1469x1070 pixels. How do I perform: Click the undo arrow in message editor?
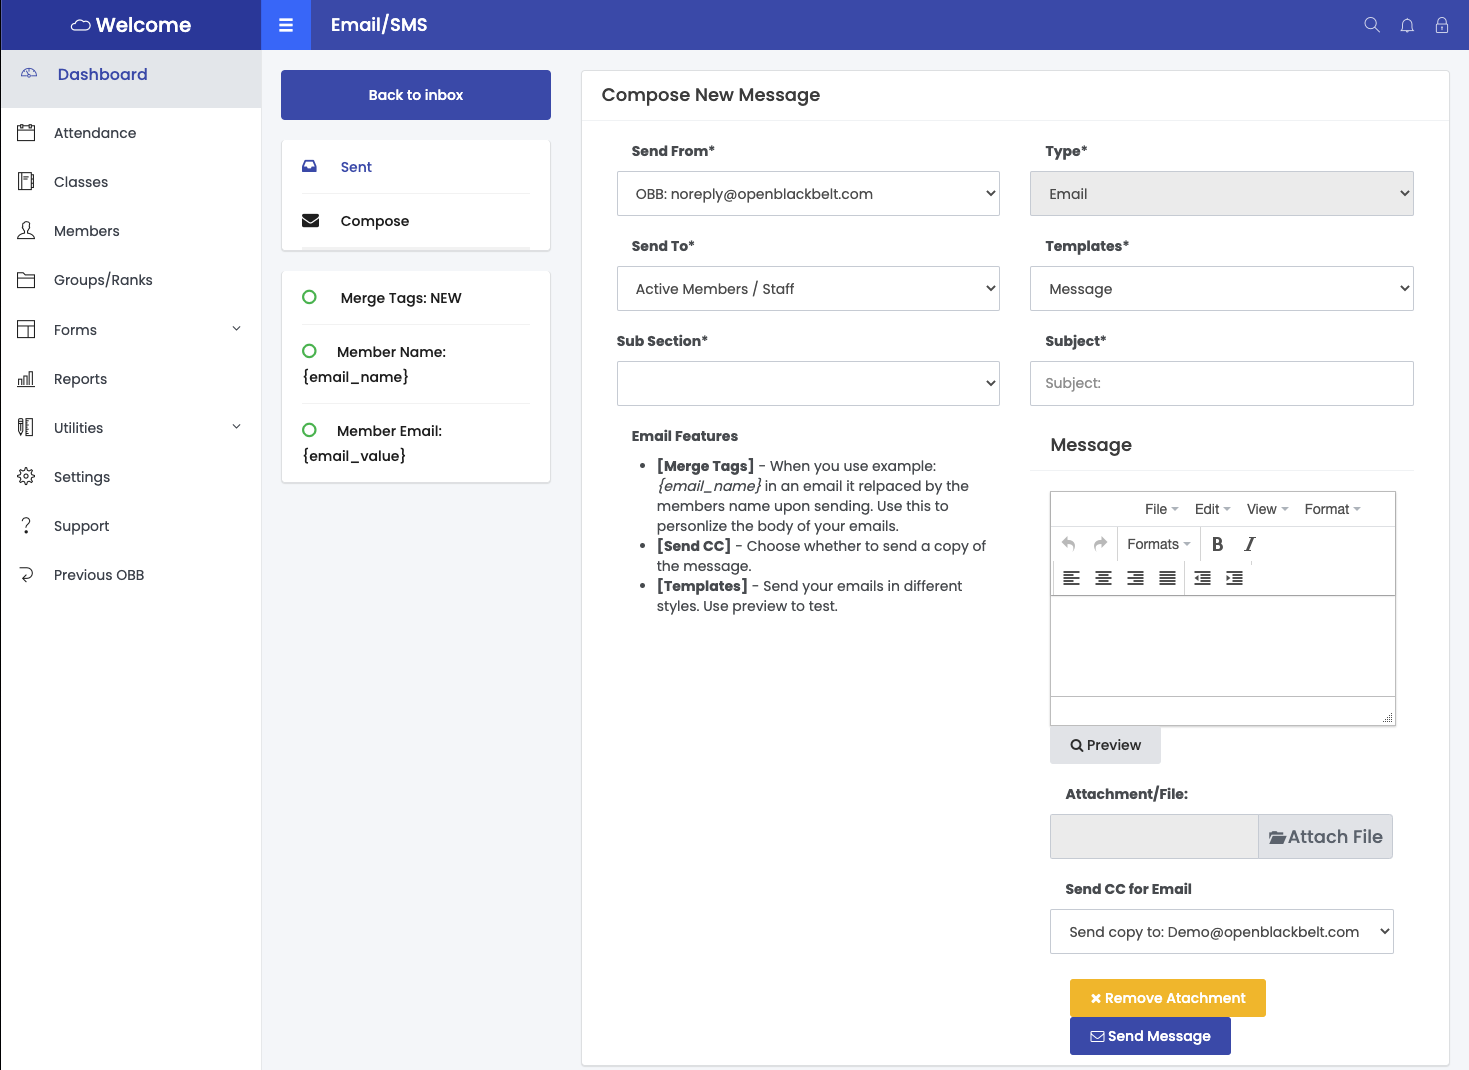pyautogui.click(x=1068, y=544)
